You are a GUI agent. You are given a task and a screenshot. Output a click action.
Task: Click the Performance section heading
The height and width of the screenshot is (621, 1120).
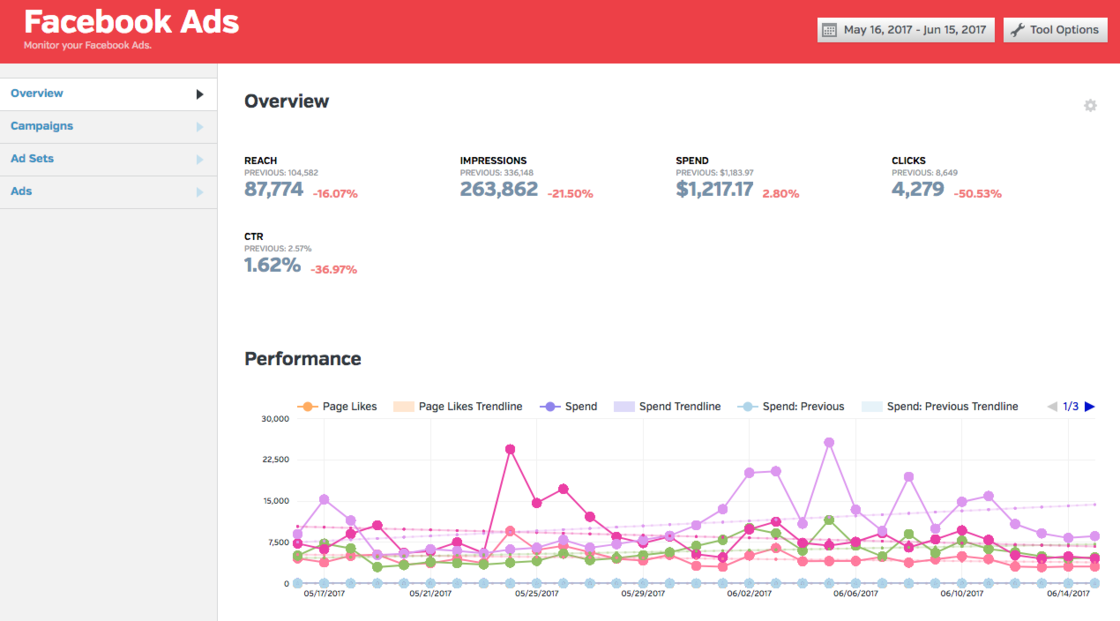click(303, 359)
